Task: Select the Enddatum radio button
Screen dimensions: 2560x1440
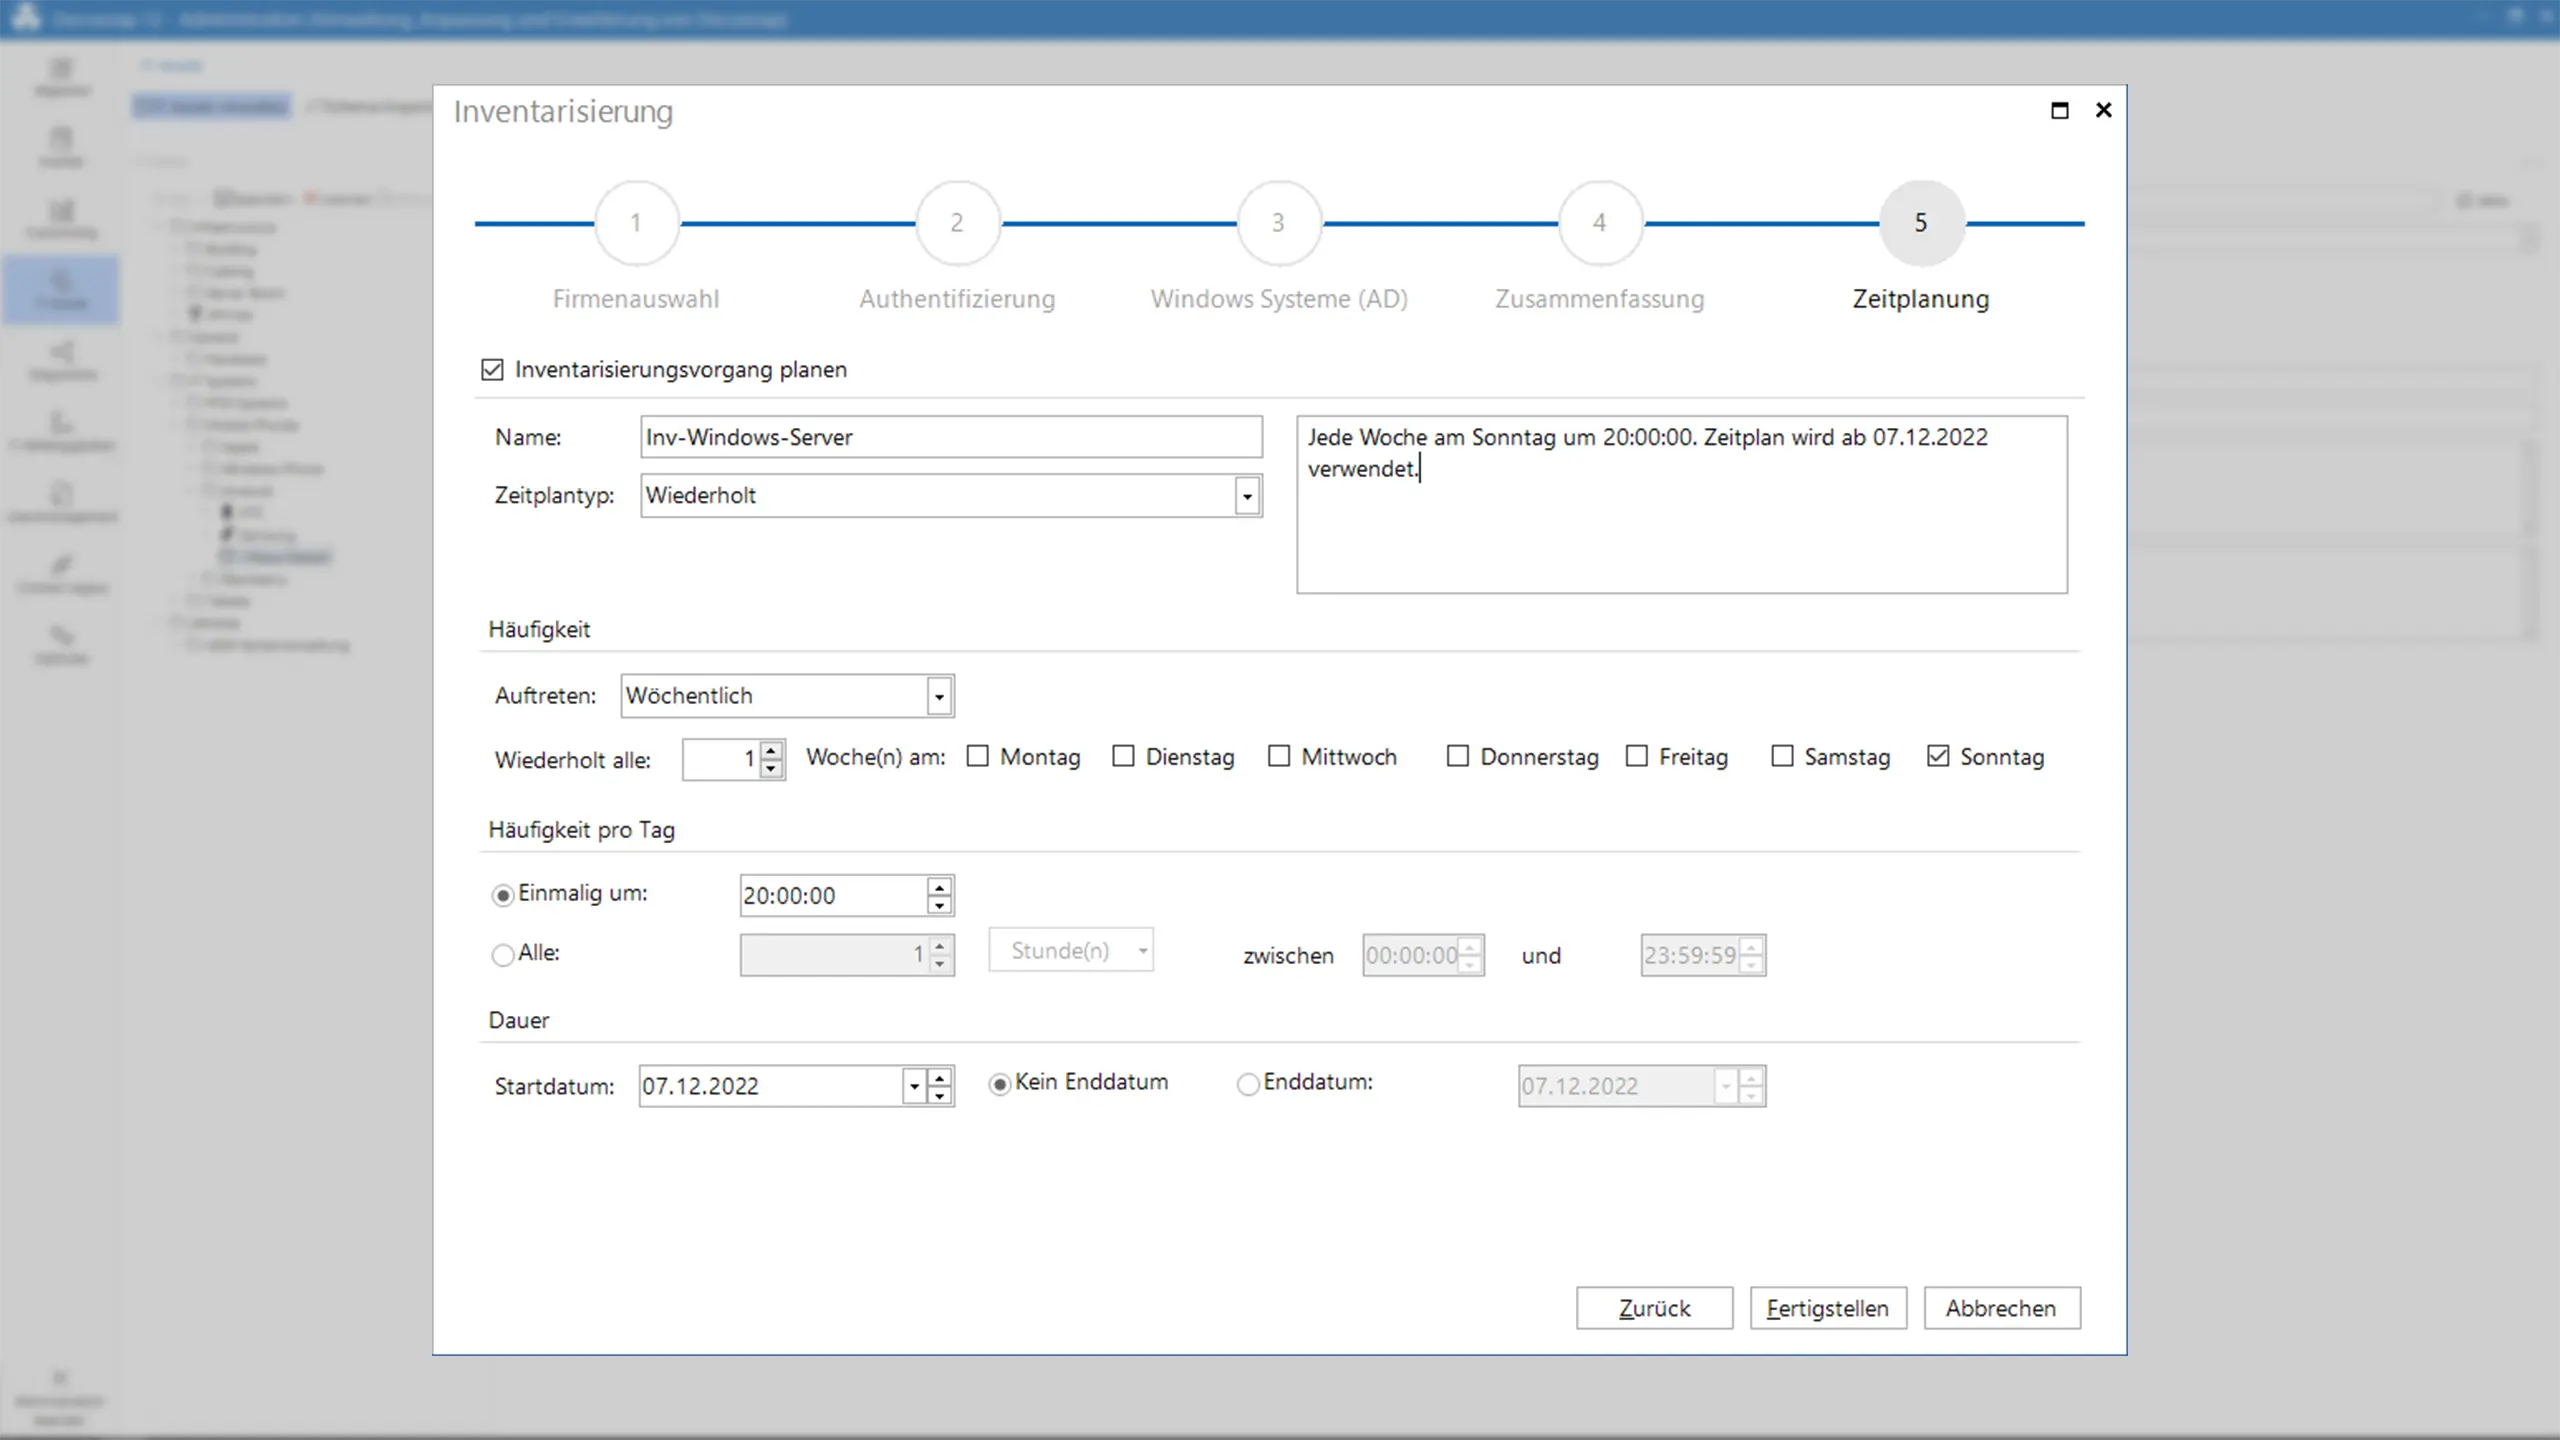Action: pos(1247,1084)
